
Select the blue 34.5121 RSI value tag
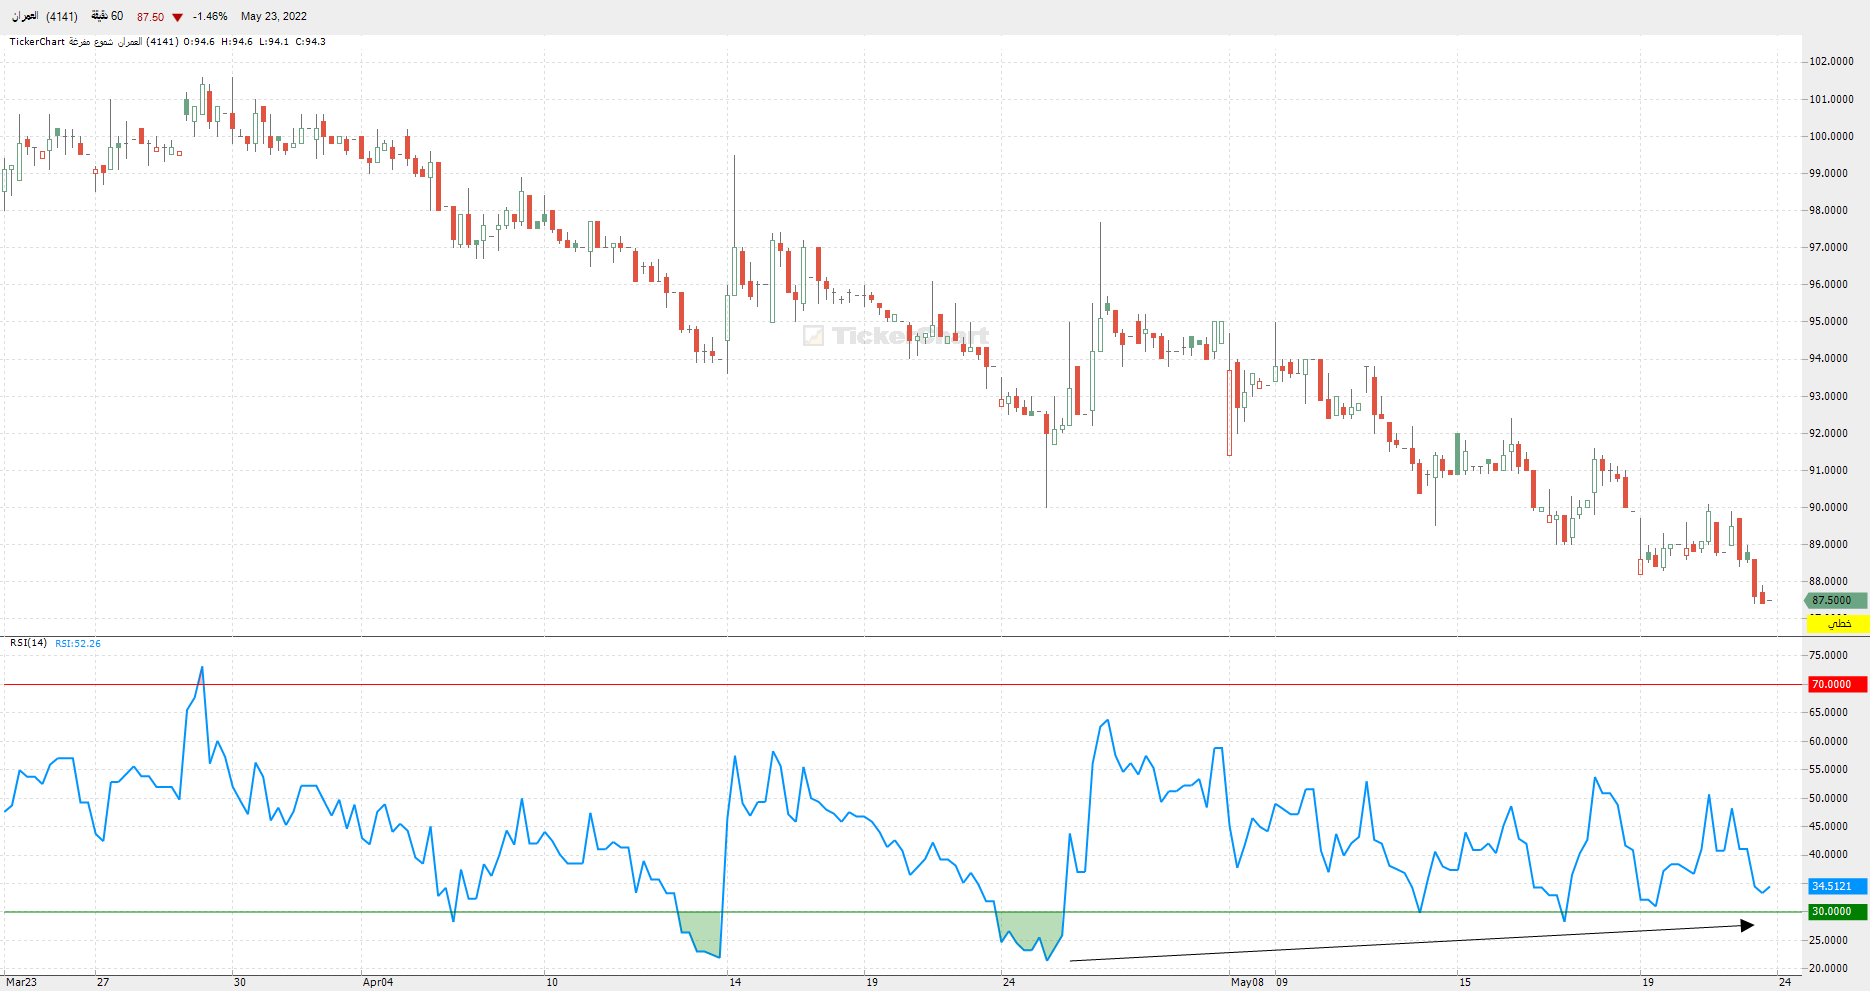(1836, 886)
